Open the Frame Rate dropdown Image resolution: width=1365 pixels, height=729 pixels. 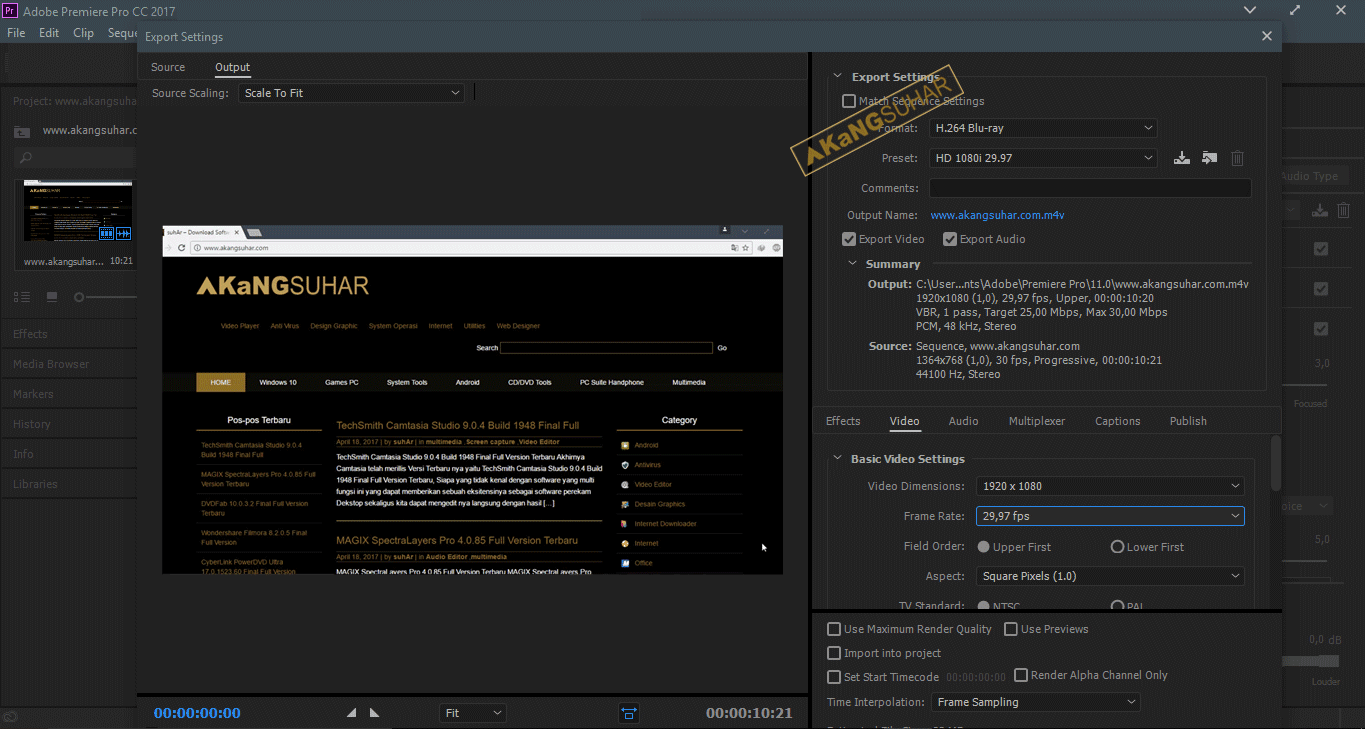(x=1110, y=516)
